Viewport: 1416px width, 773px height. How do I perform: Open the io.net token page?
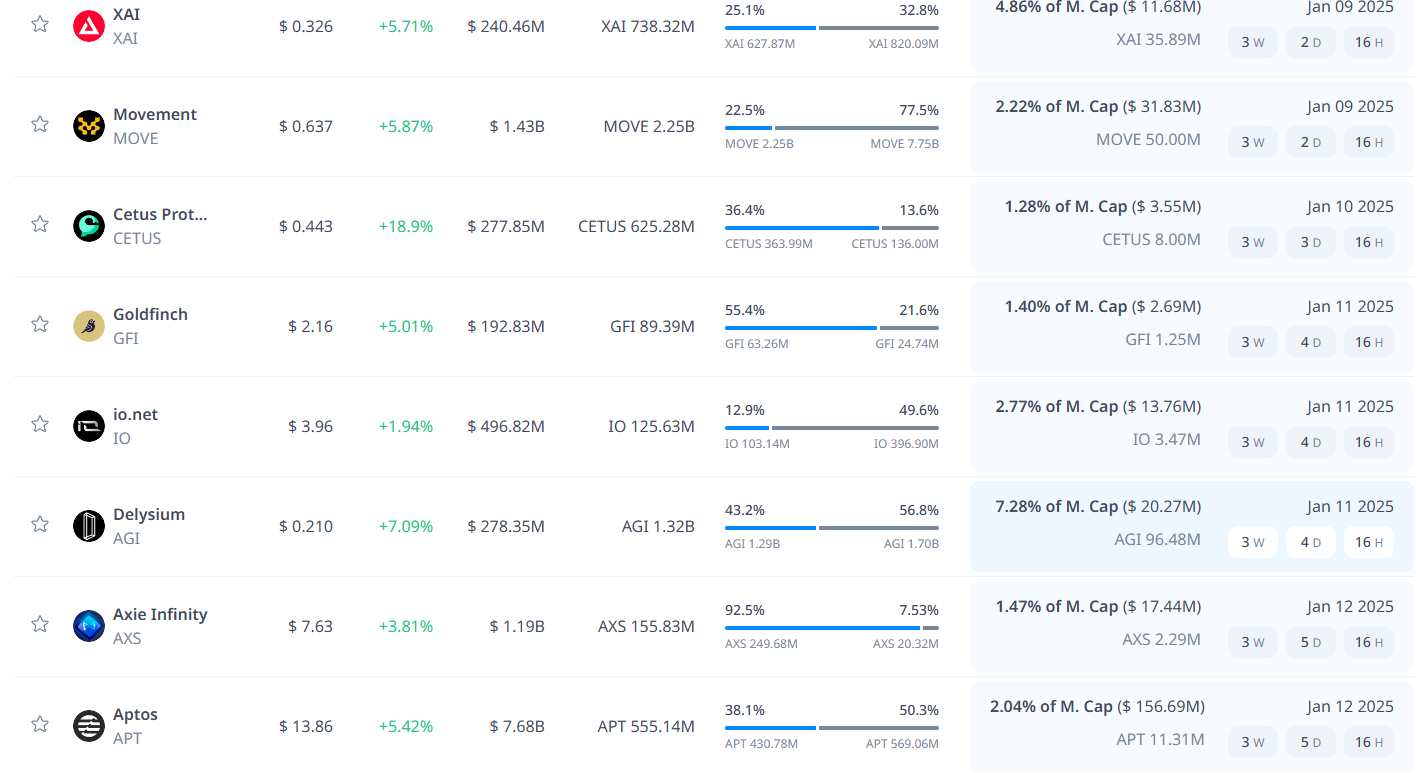(x=135, y=414)
